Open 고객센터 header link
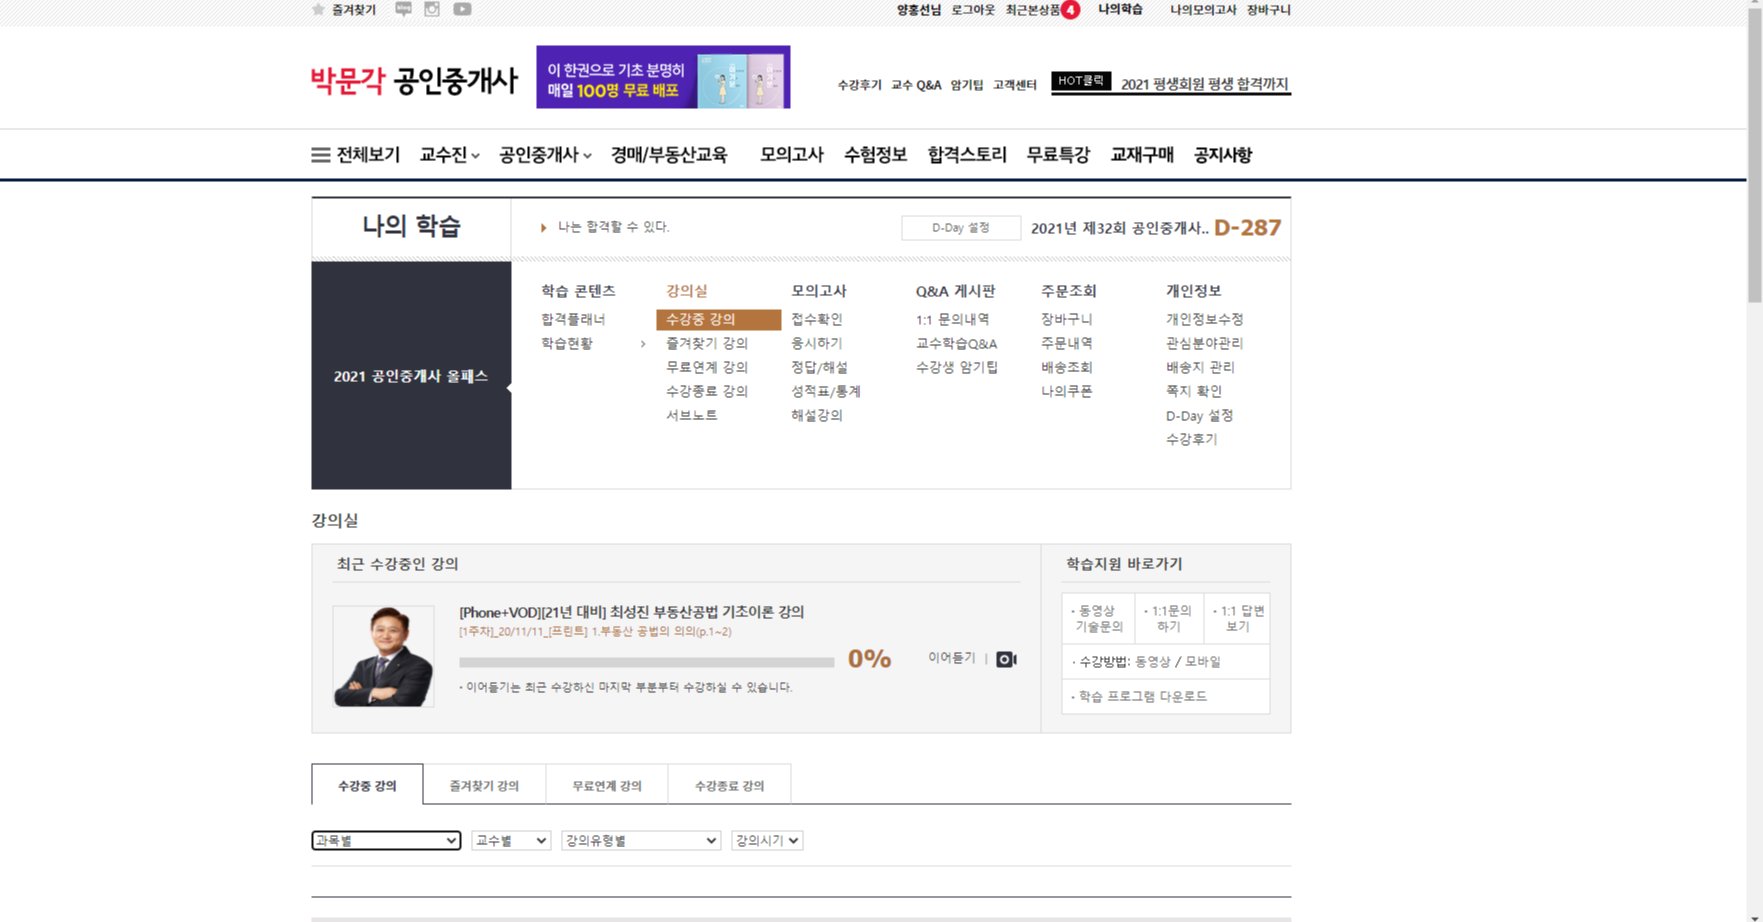This screenshot has width=1763, height=922. (1014, 85)
